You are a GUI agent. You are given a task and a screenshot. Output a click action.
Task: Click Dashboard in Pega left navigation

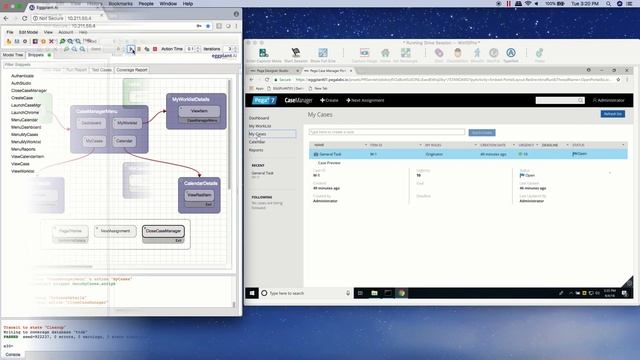pyautogui.click(x=259, y=118)
